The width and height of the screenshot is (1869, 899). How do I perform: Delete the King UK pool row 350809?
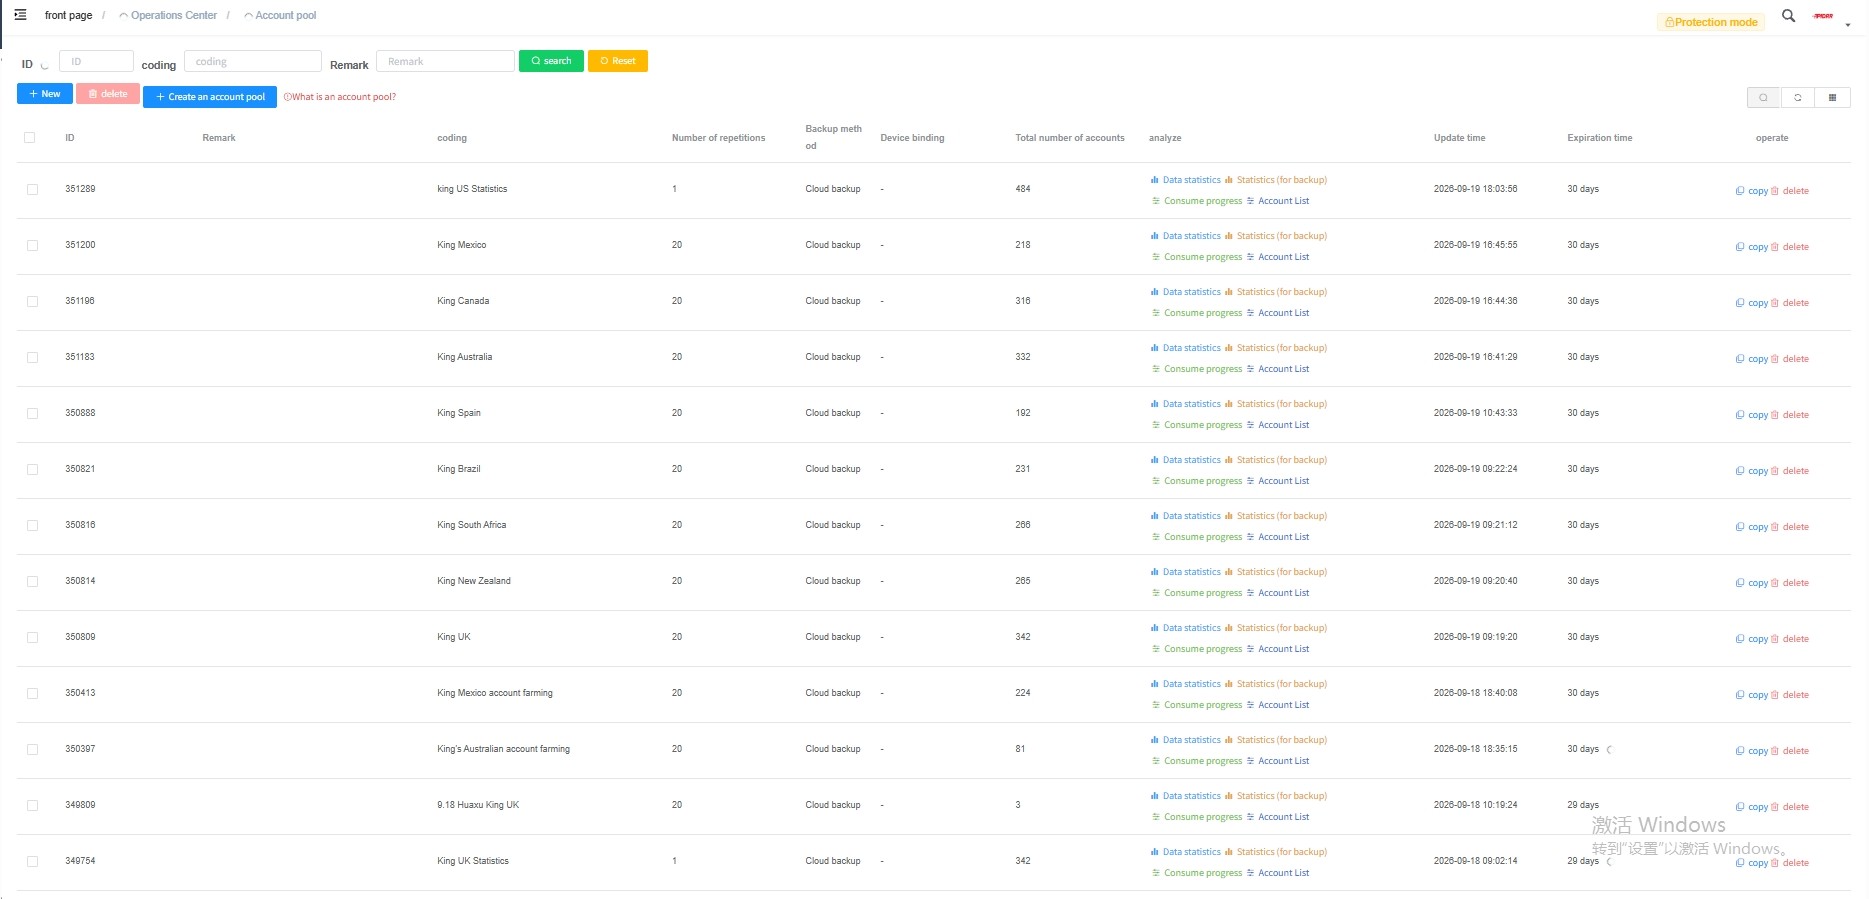tap(1790, 639)
